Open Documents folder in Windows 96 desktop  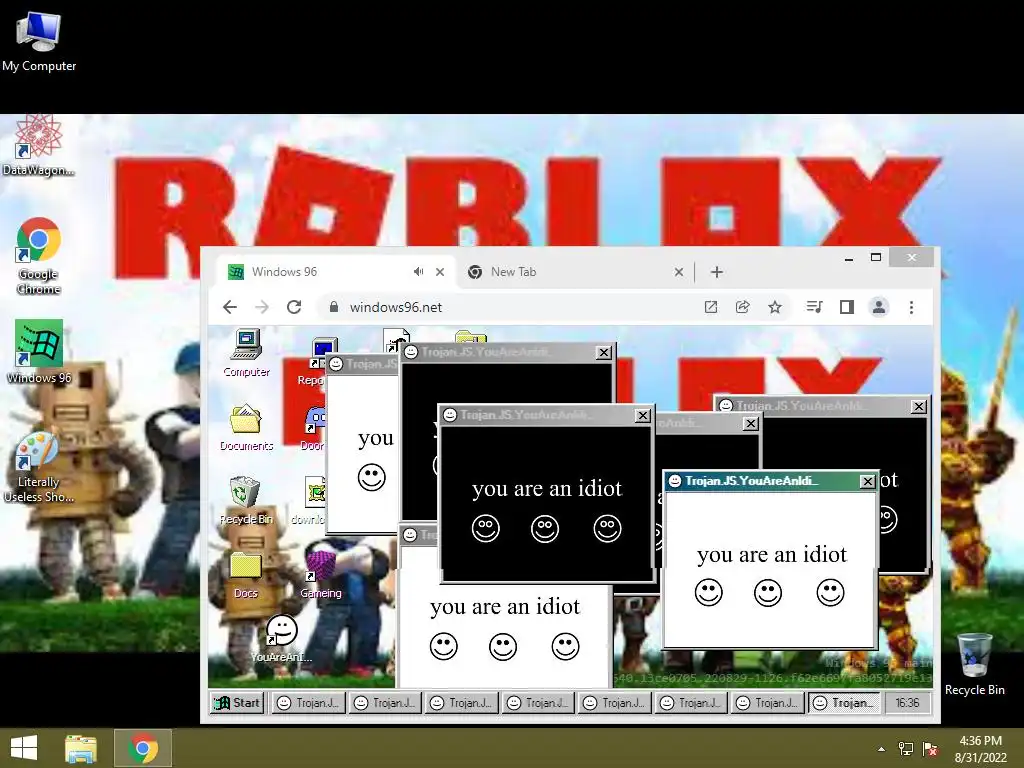coord(246,428)
